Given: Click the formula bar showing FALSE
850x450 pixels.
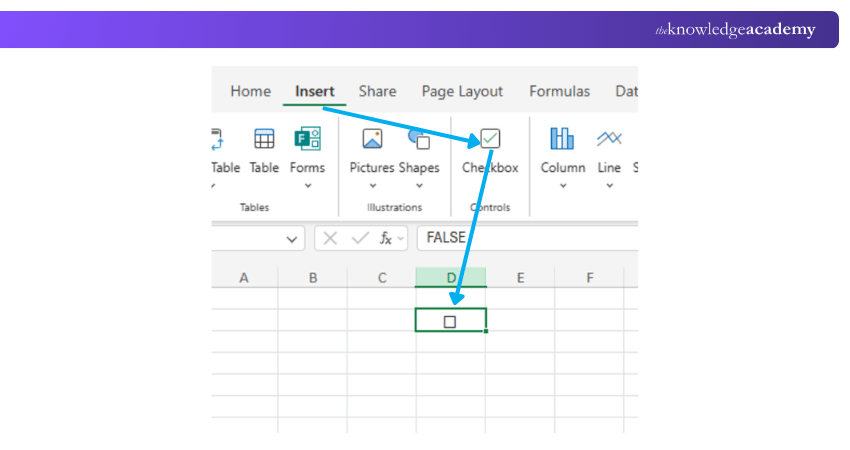Looking at the screenshot, I should (x=527, y=238).
